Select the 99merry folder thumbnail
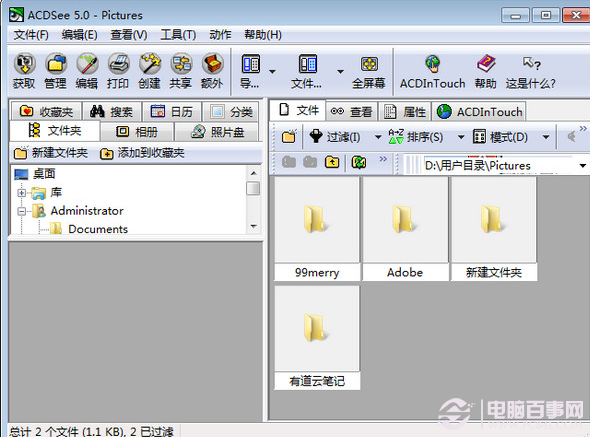 point(317,229)
